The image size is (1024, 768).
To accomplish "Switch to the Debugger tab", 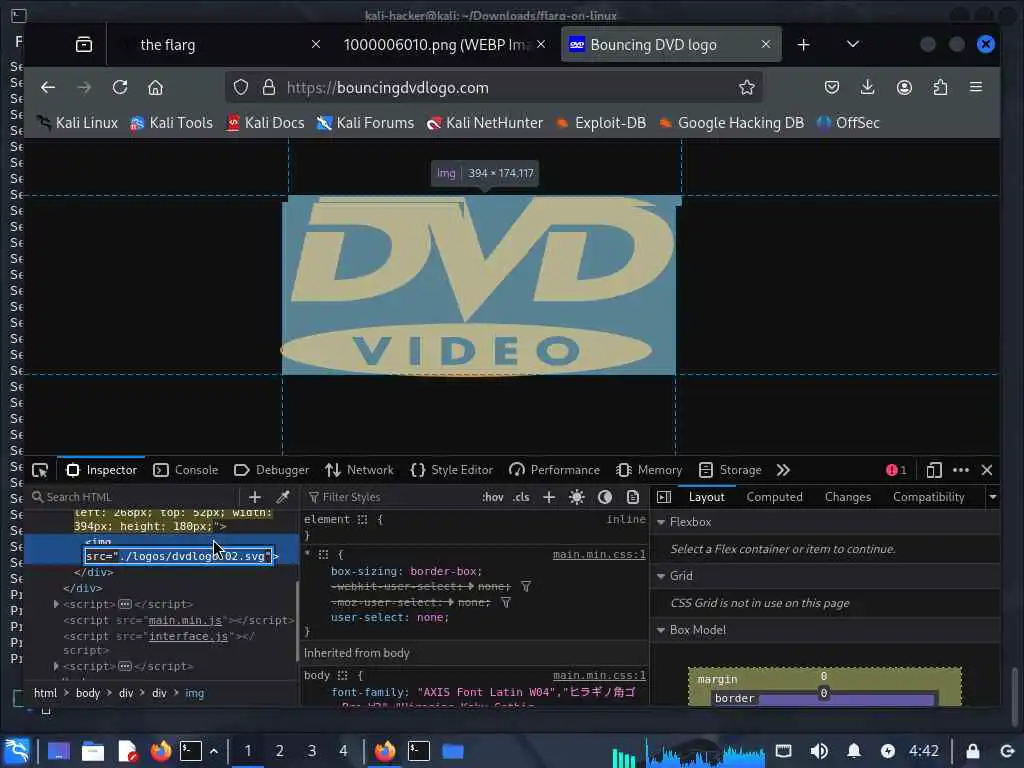I will [x=271, y=470].
